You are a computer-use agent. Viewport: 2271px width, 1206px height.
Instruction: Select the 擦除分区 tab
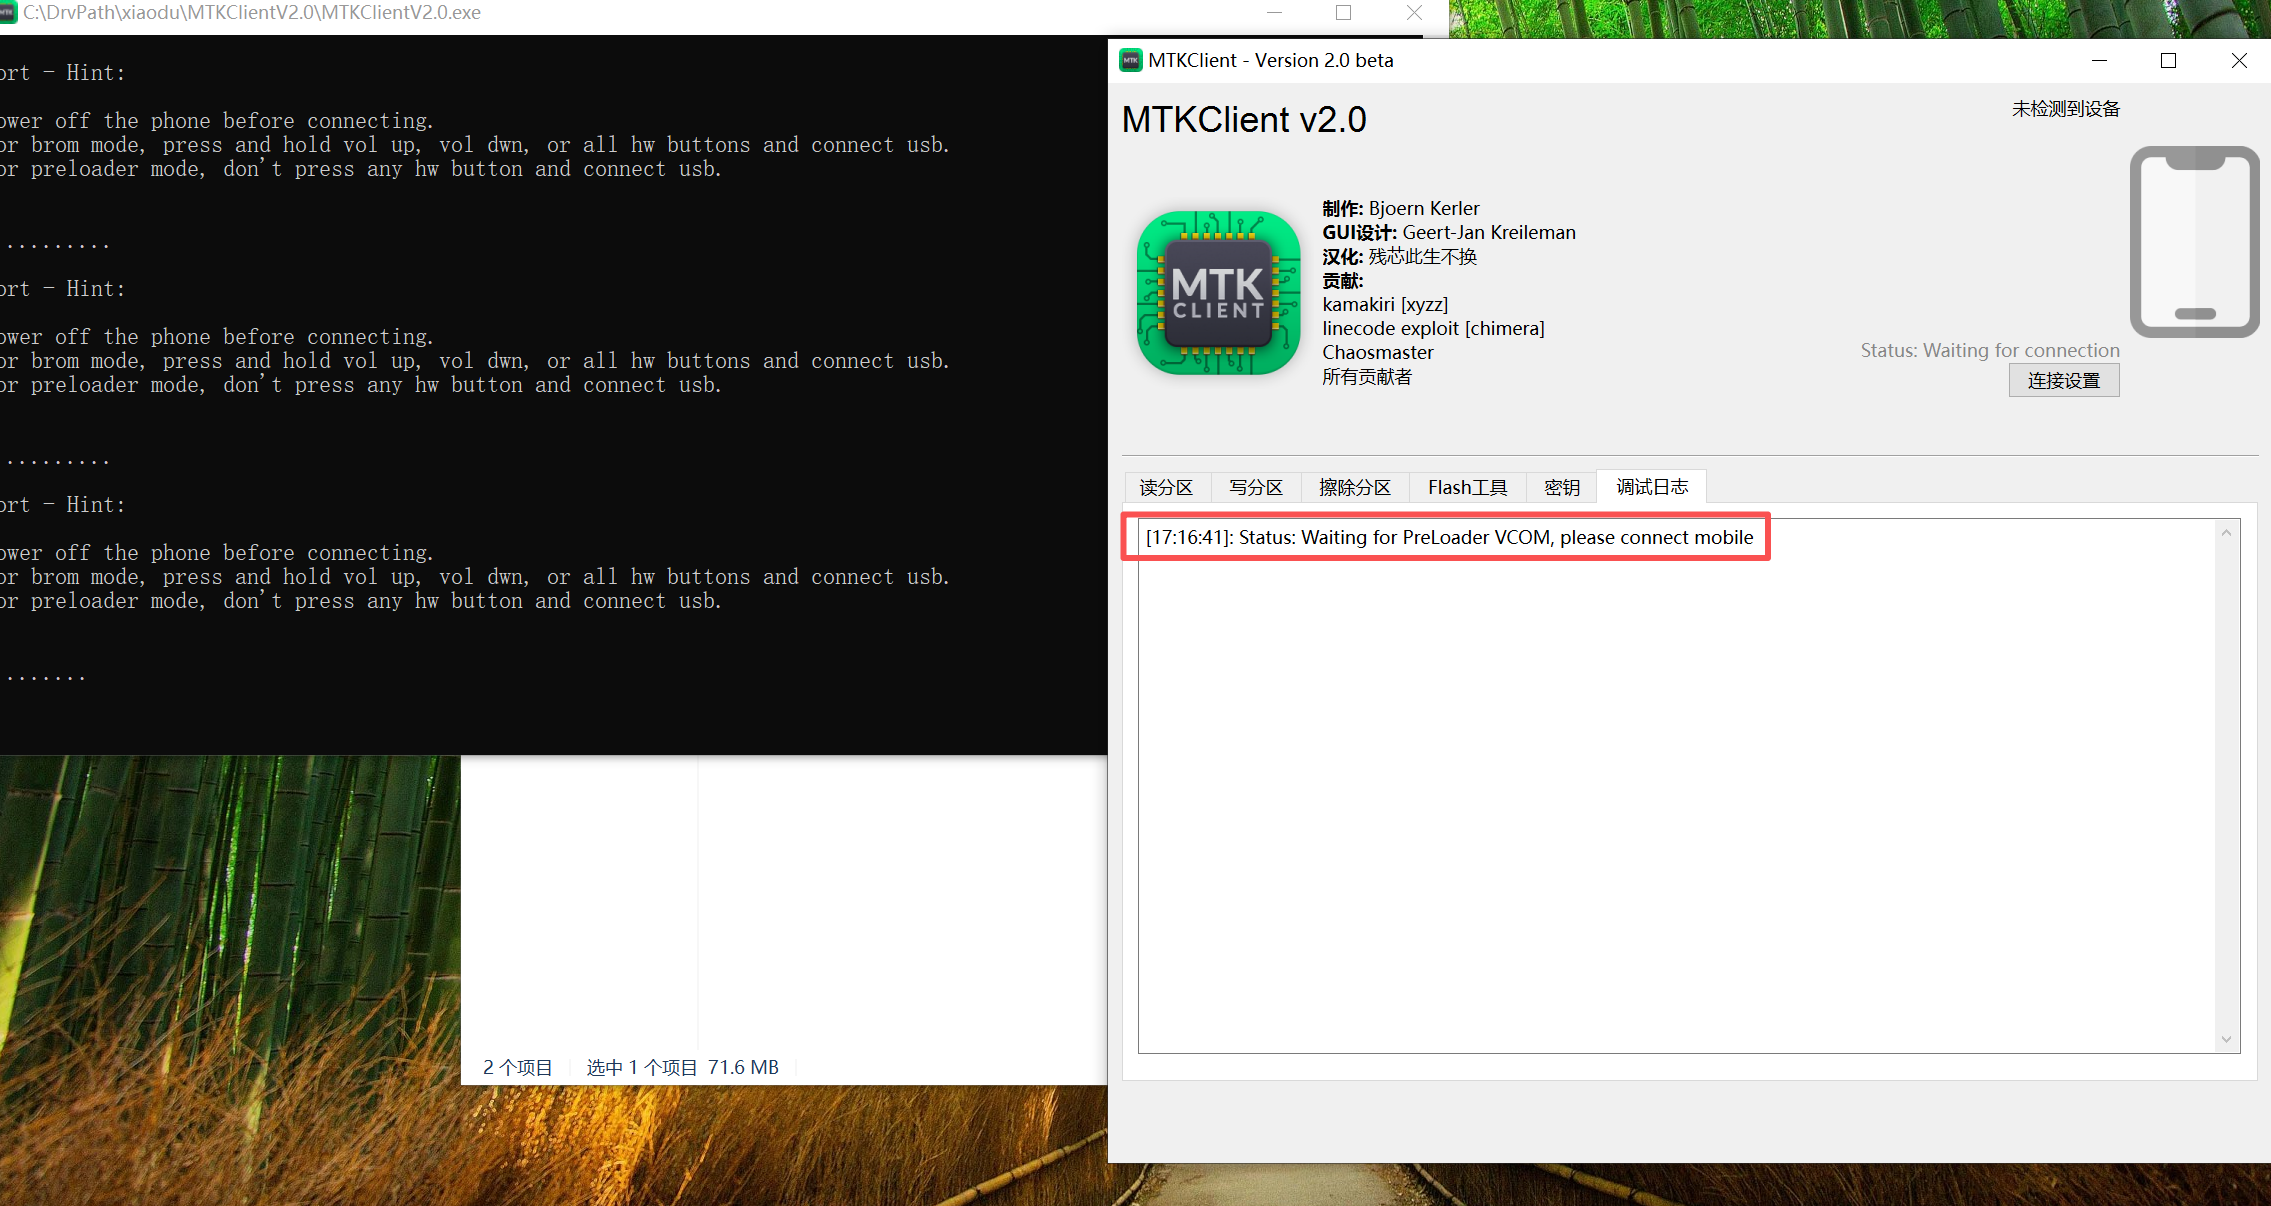1354,487
